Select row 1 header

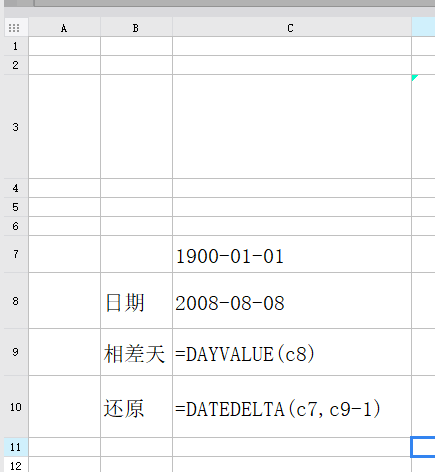[16, 46]
